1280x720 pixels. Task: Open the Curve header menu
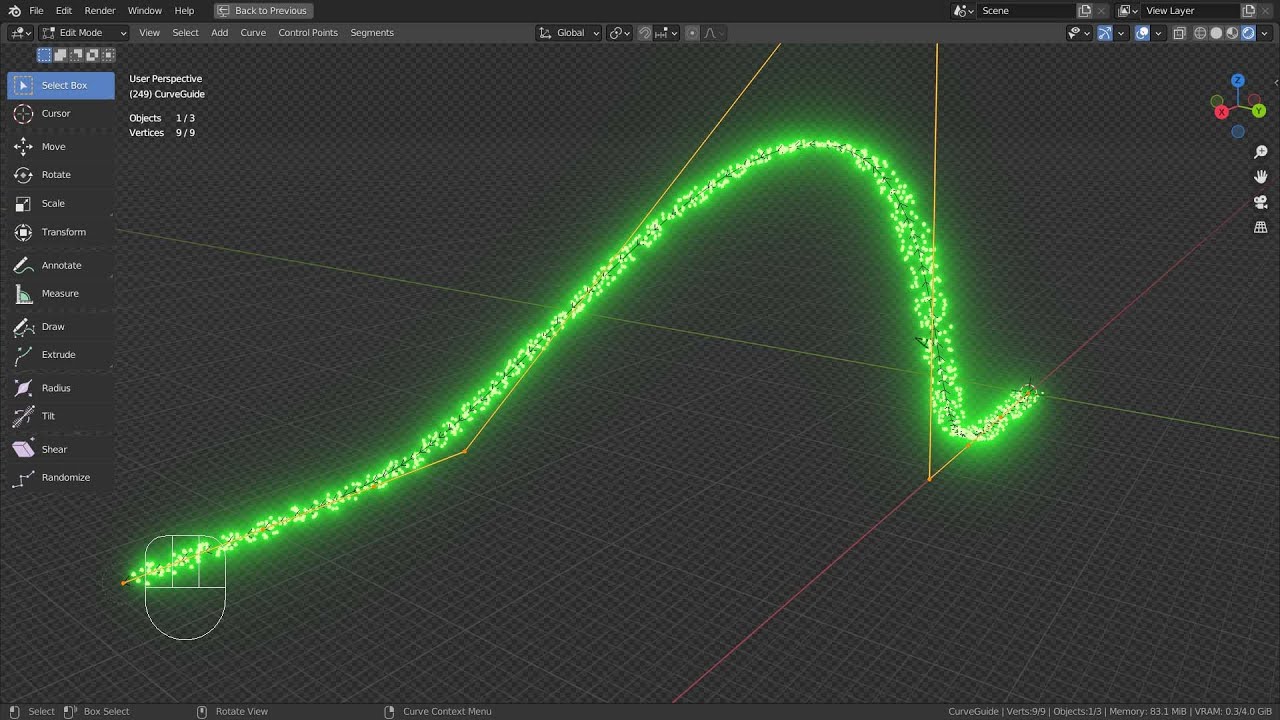(x=253, y=33)
